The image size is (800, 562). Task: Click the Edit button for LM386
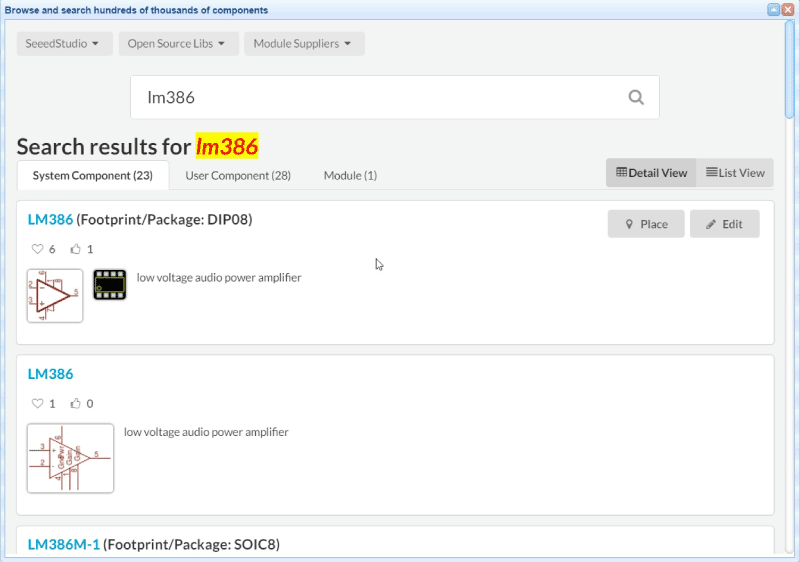point(724,224)
